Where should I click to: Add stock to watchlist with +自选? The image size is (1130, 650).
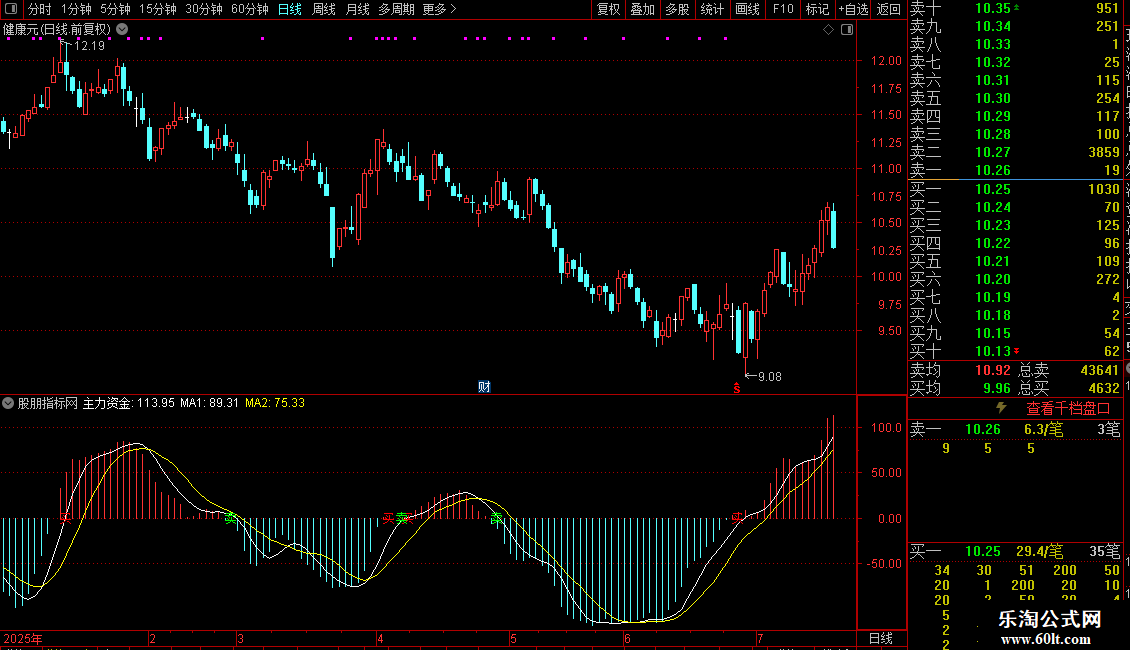pos(853,9)
